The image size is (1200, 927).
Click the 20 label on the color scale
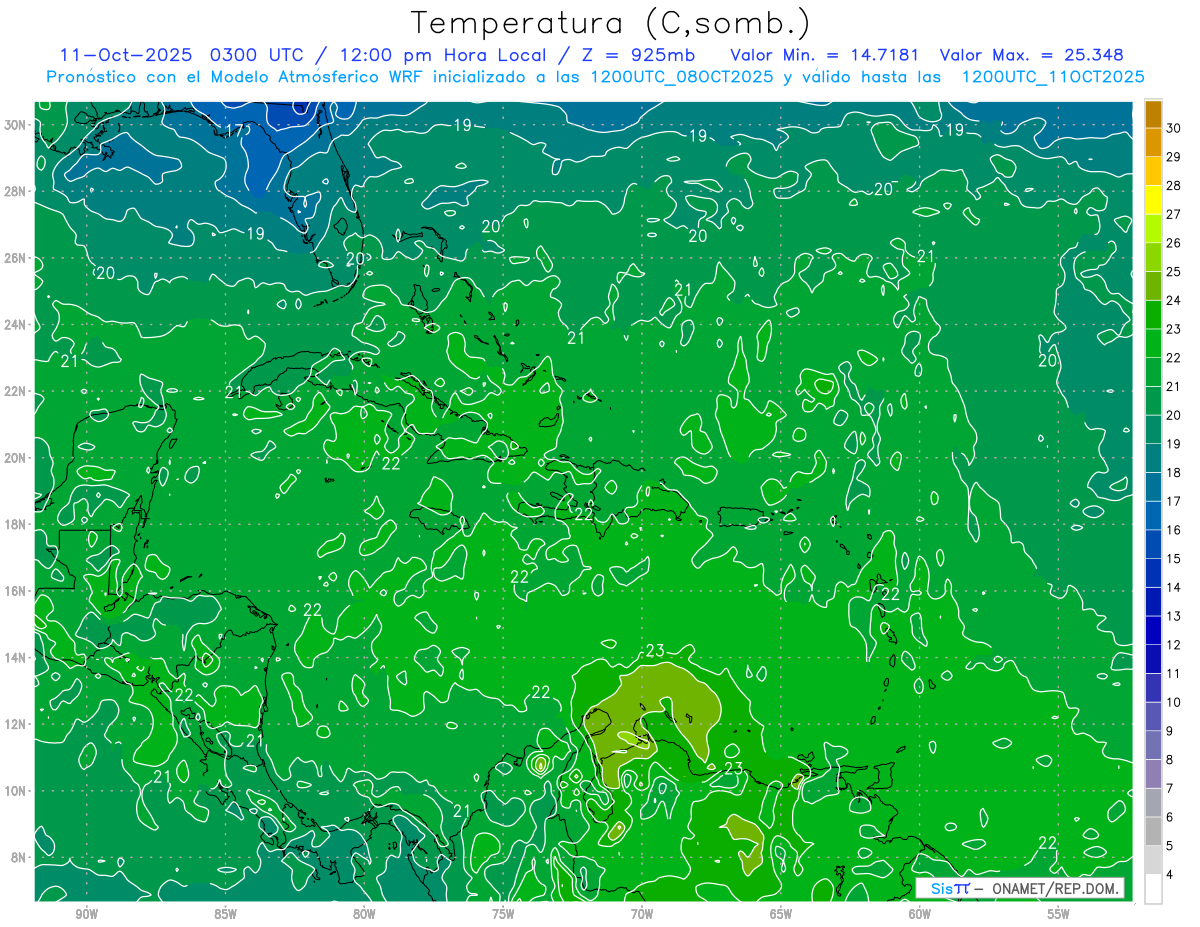click(x=1174, y=415)
